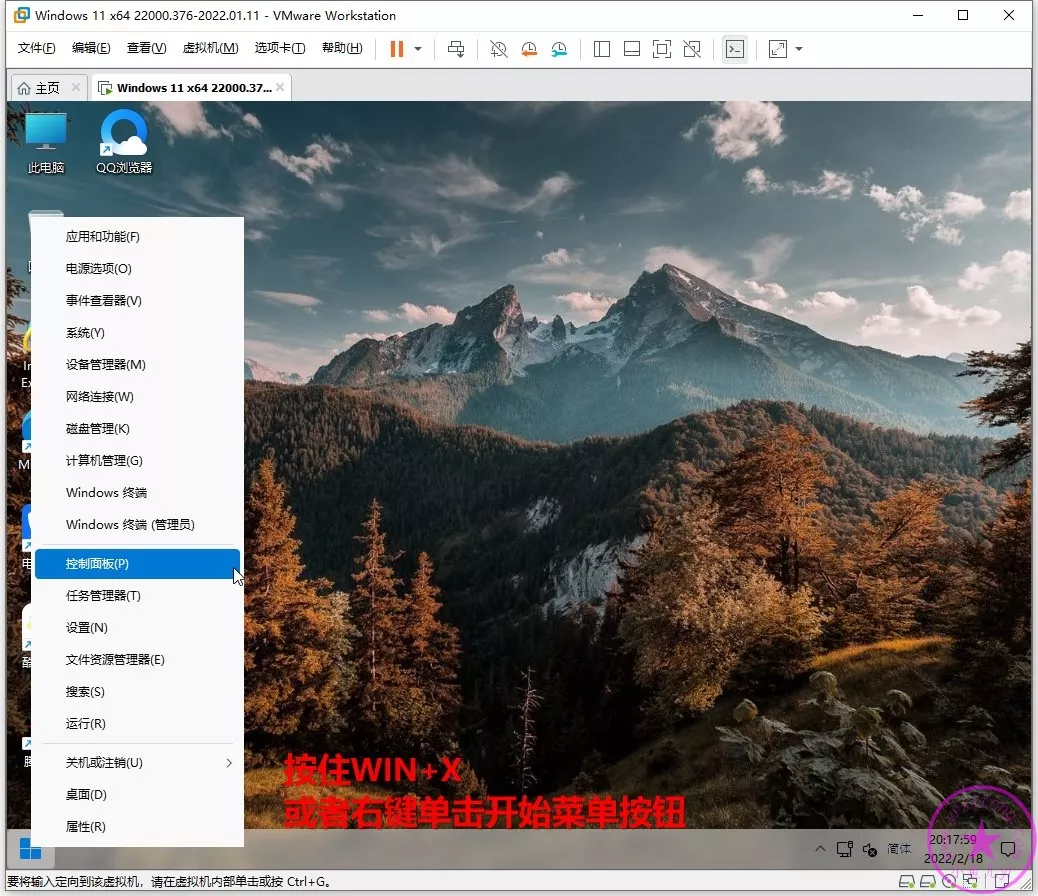The height and width of the screenshot is (896, 1038).
Task: Click the take snapshot toolbar icon
Action: (498, 49)
